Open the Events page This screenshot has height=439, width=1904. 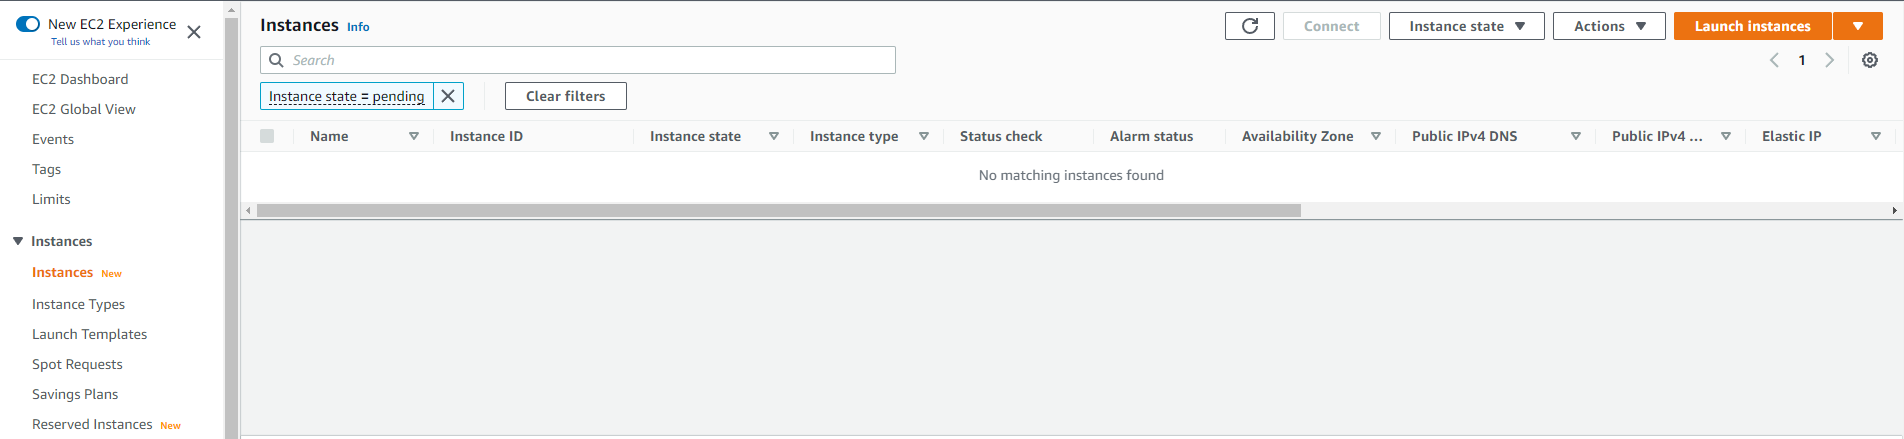click(53, 139)
